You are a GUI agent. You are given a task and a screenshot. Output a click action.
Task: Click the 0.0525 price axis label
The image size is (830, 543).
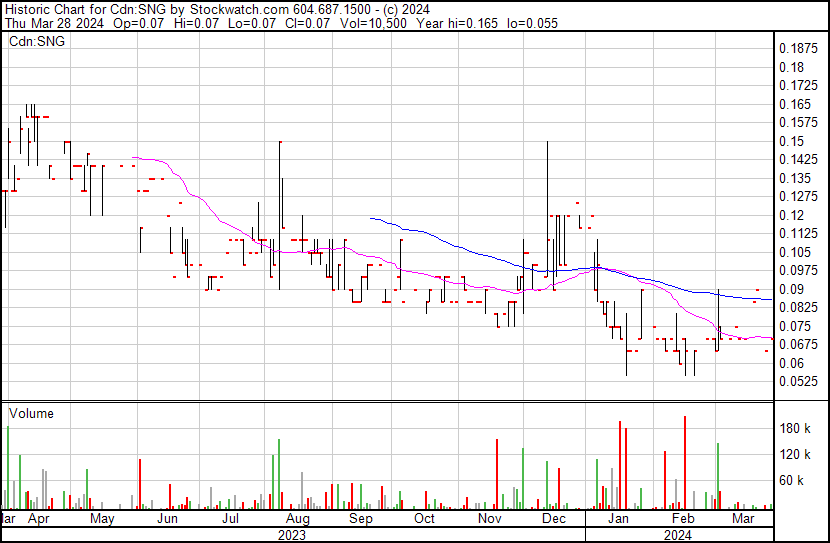click(x=797, y=381)
